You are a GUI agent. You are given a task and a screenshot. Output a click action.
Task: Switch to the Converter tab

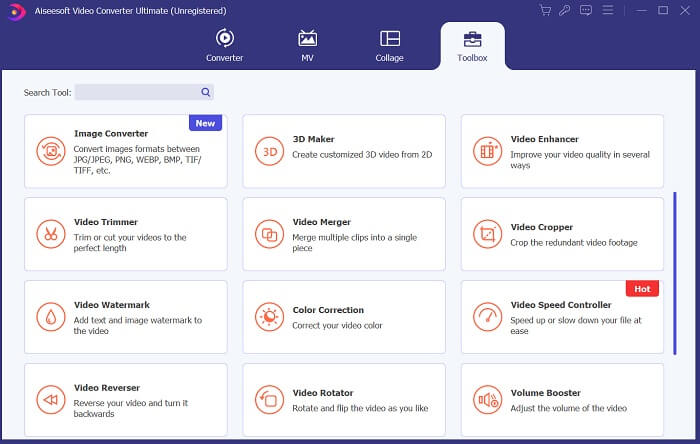pos(225,45)
